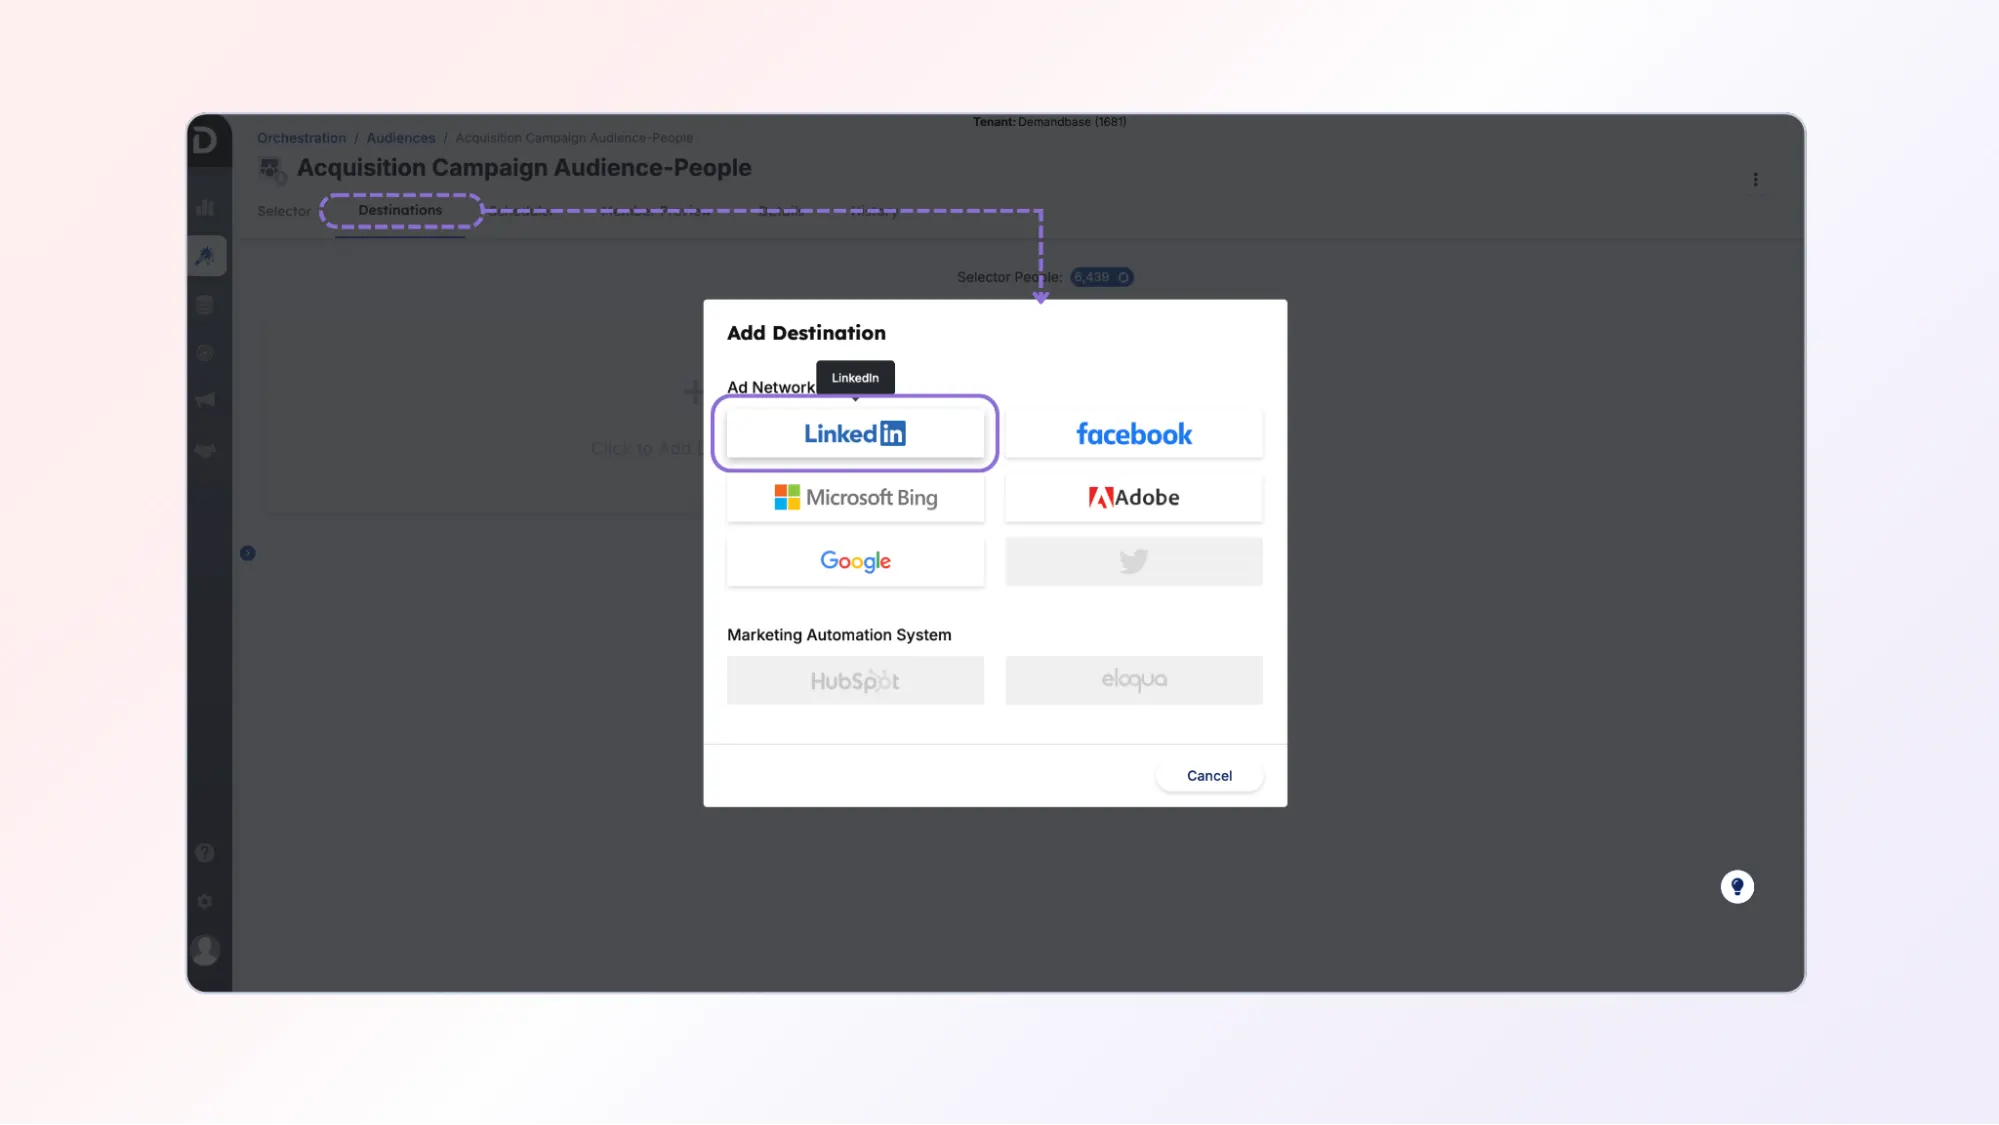
Task: Click the help question mark icon
Action: coord(205,852)
